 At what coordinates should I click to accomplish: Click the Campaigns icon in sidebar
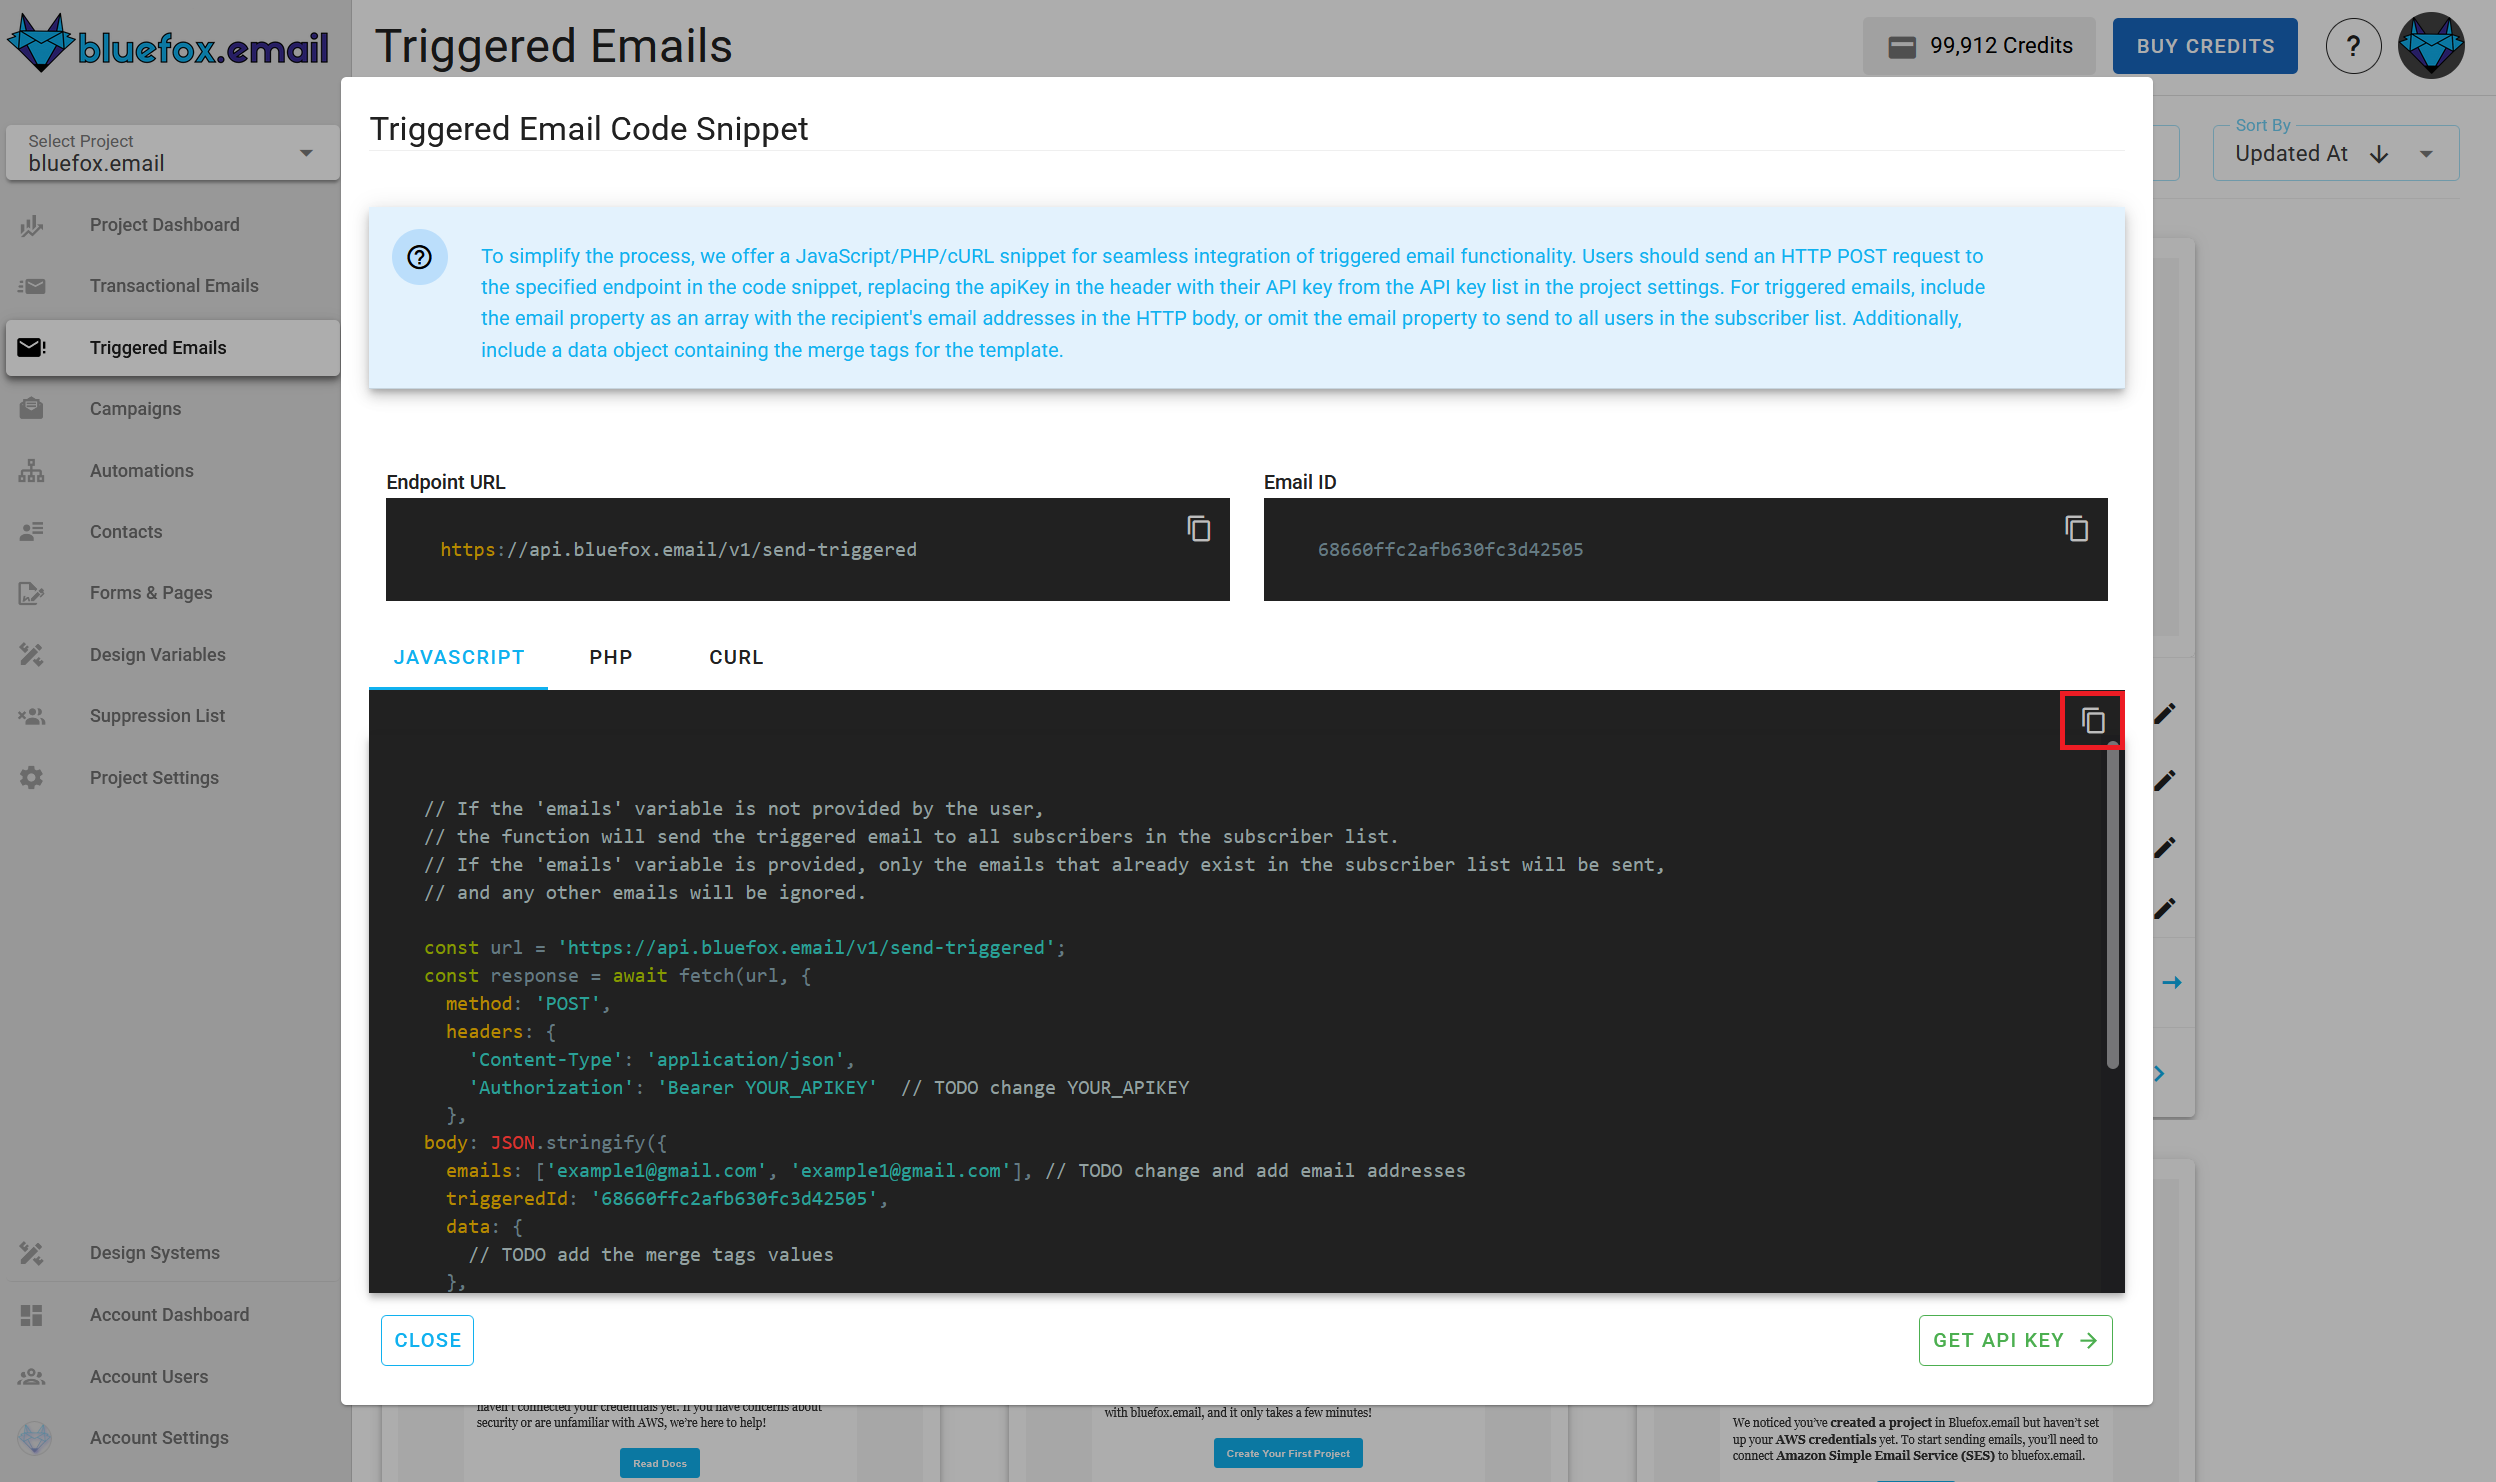(x=32, y=408)
